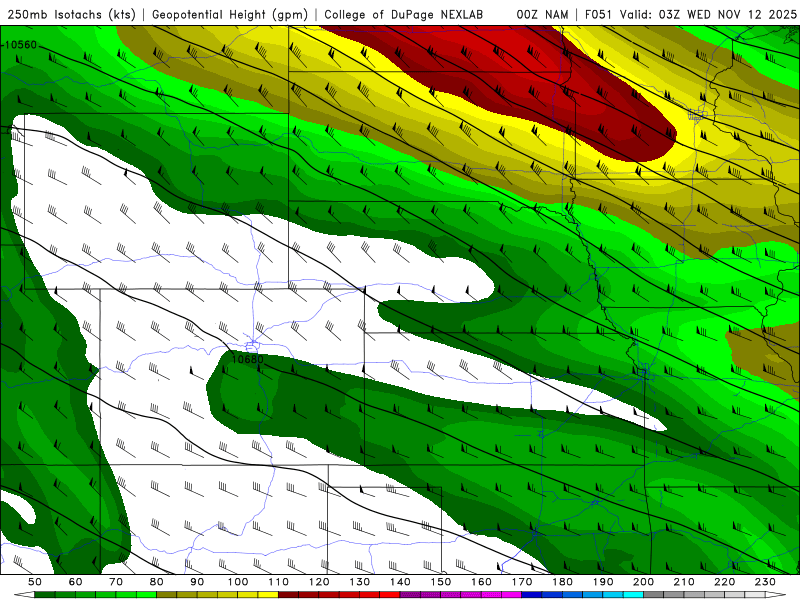The image size is (800, 600).
Task: Click the 'F051 Valid: 03Z WED NOV 12 2025' text
Action: coord(690,14)
